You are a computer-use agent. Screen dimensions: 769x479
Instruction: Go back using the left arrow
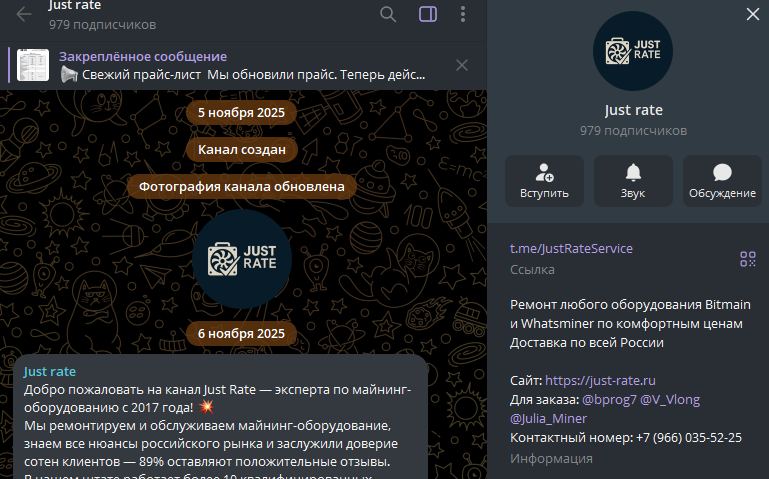[x=24, y=14]
